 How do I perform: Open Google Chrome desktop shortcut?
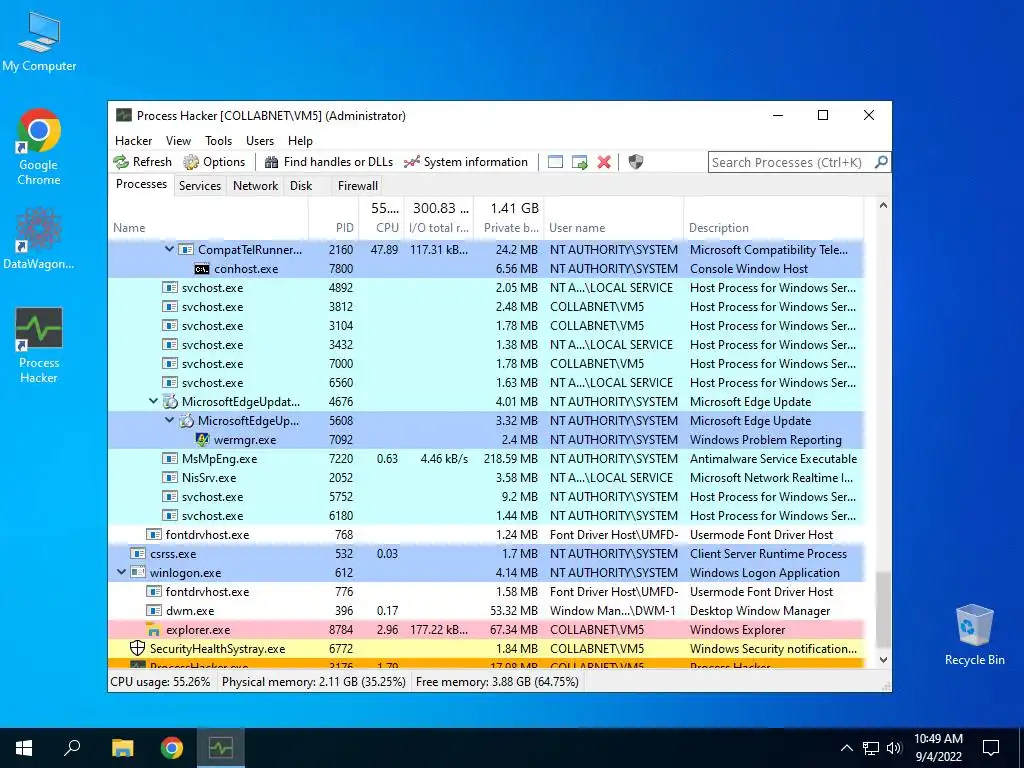coord(39,148)
